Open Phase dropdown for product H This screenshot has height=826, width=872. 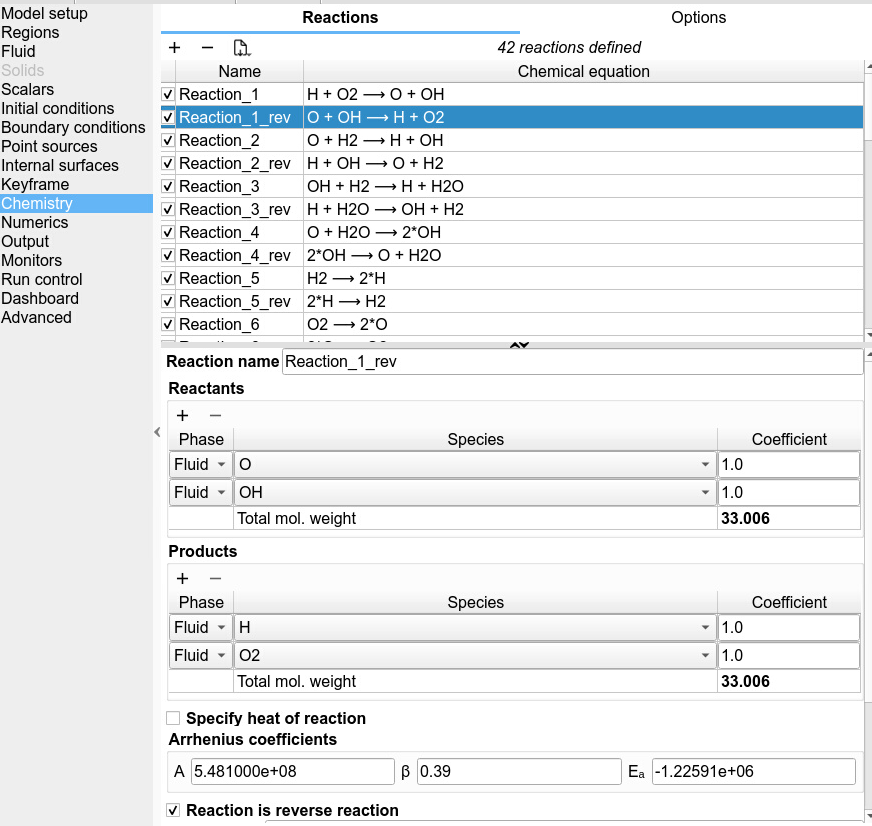point(200,627)
